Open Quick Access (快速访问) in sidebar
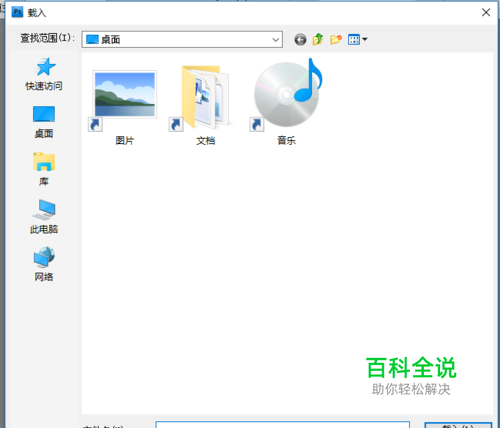 pos(44,74)
